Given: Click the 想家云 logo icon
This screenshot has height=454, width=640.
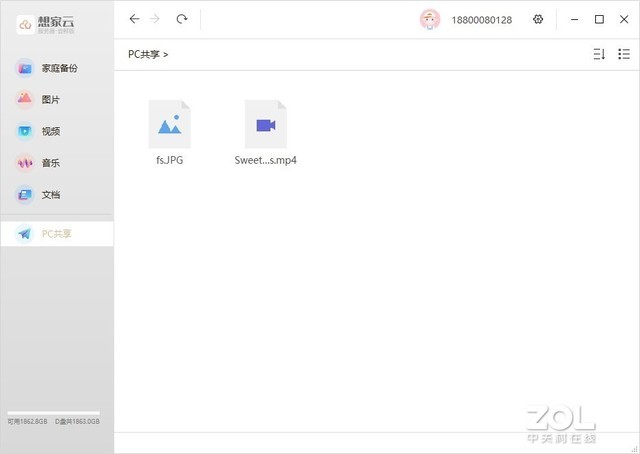Looking at the screenshot, I should tap(25, 24).
